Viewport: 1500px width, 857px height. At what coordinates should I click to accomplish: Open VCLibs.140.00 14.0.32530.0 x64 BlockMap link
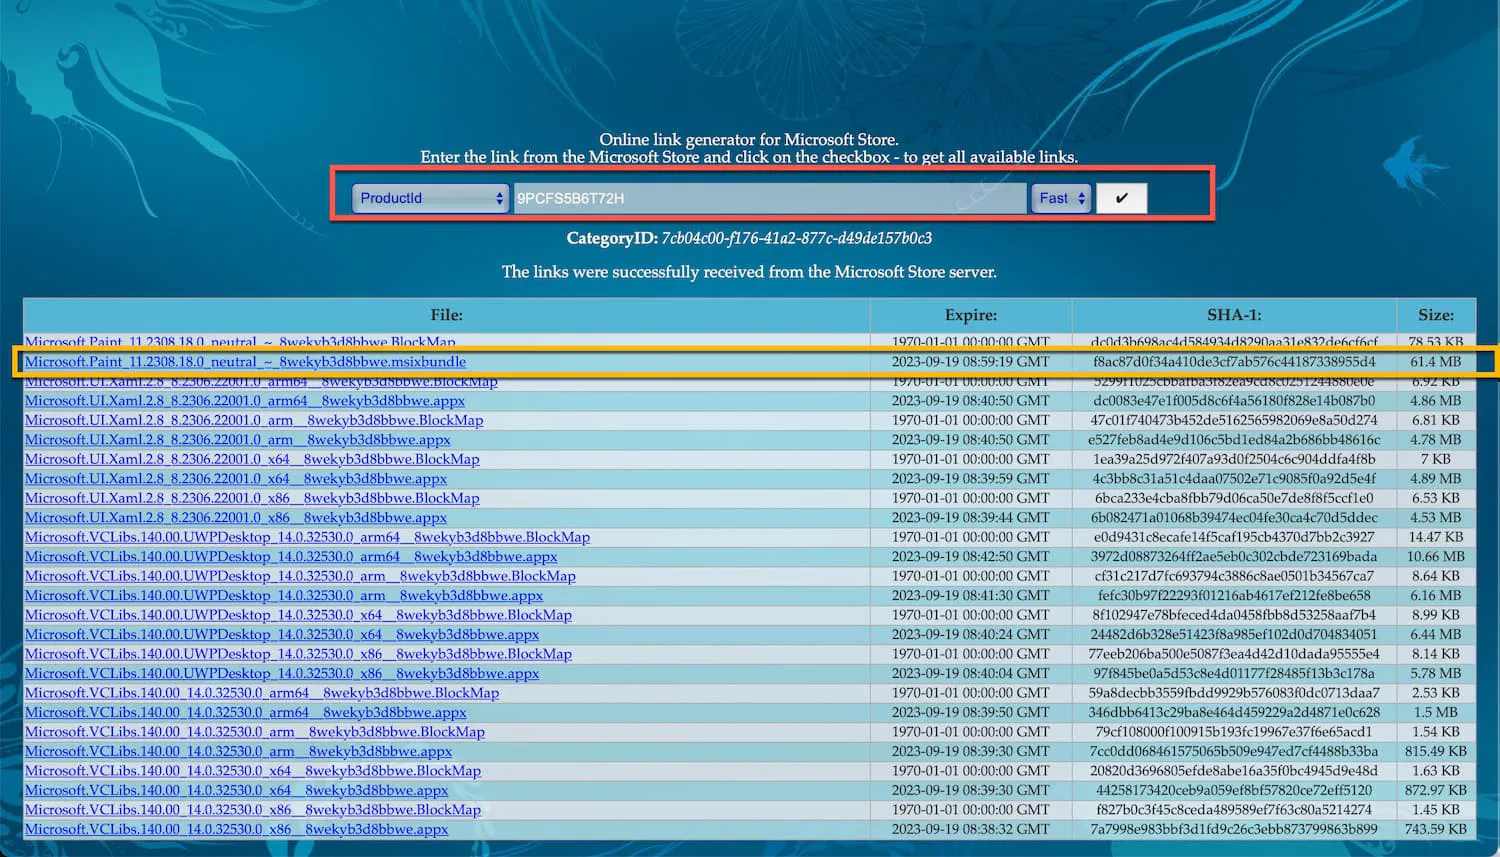click(x=253, y=771)
